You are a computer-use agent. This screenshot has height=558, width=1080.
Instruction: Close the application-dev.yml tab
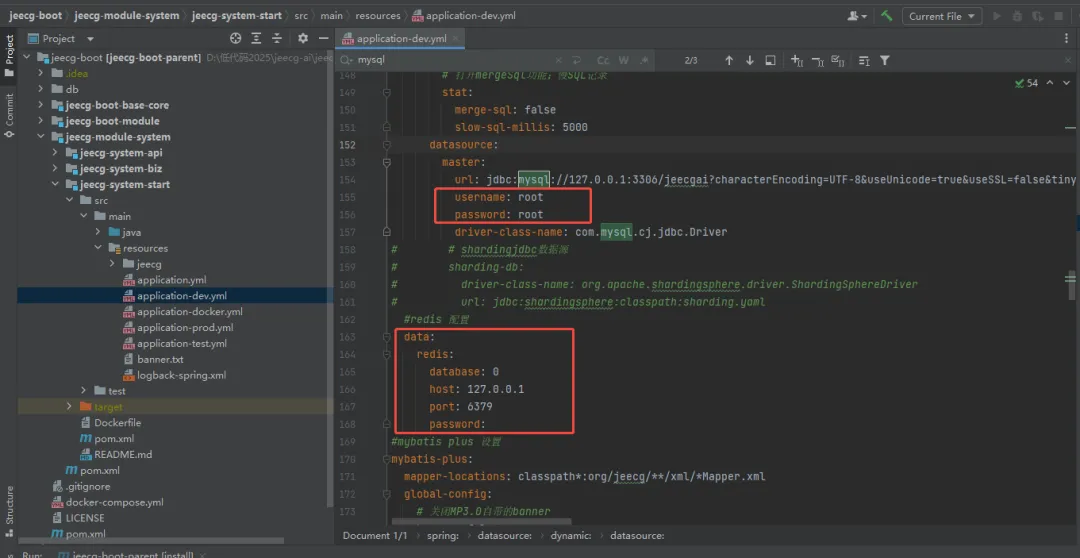pyautogui.click(x=455, y=39)
